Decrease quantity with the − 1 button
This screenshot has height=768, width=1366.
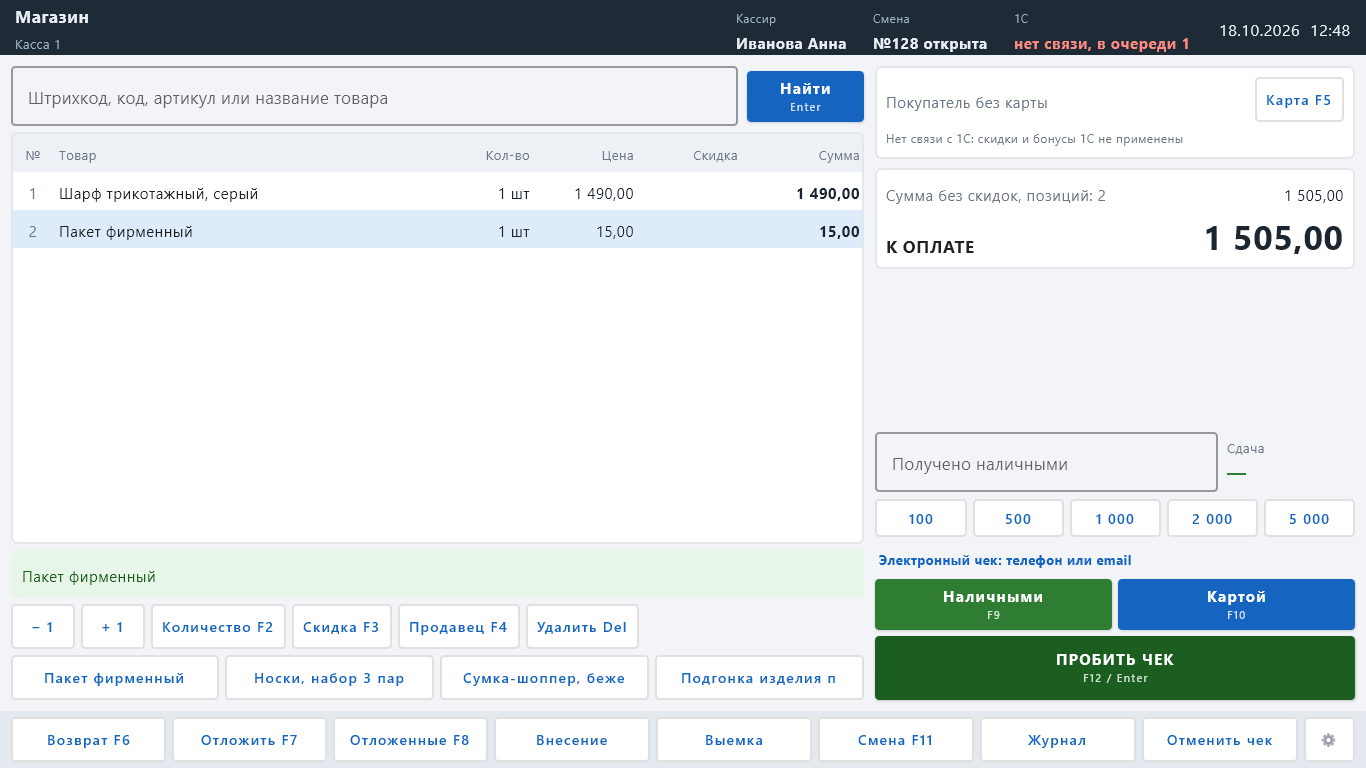click(x=43, y=627)
